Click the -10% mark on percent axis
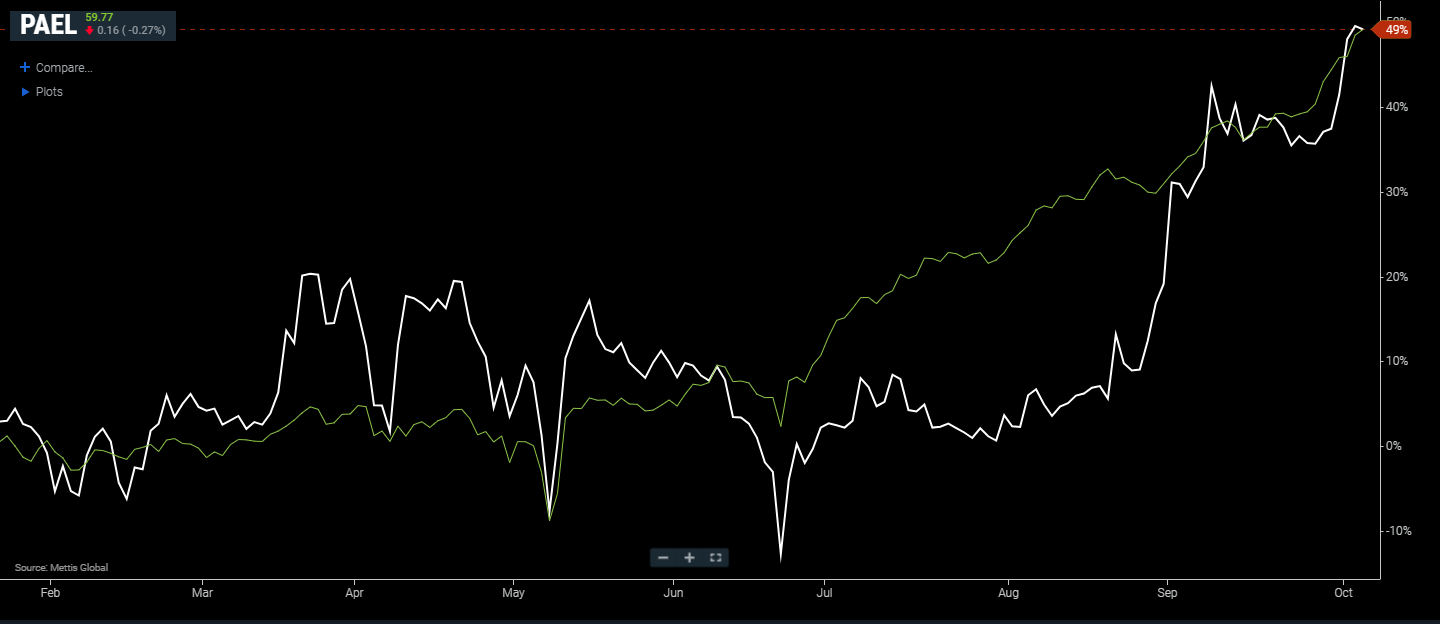The height and width of the screenshot is (624, 1440). pyautogui.click(x=1397, y=531)
